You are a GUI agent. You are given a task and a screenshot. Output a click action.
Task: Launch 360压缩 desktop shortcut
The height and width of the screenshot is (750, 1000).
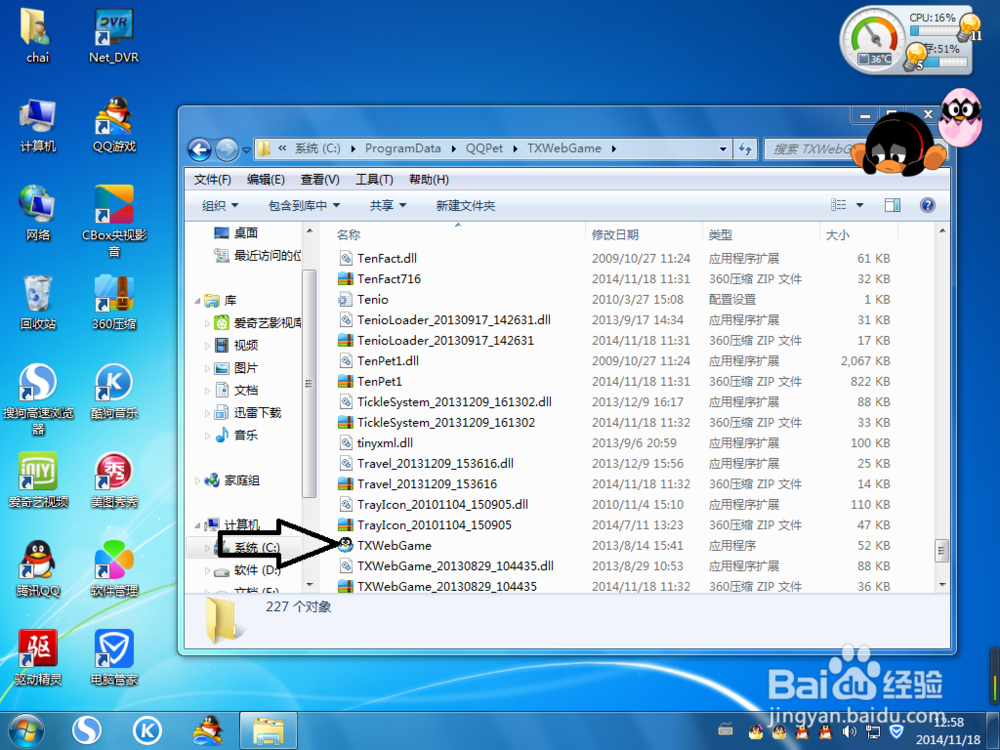[114, 302]
